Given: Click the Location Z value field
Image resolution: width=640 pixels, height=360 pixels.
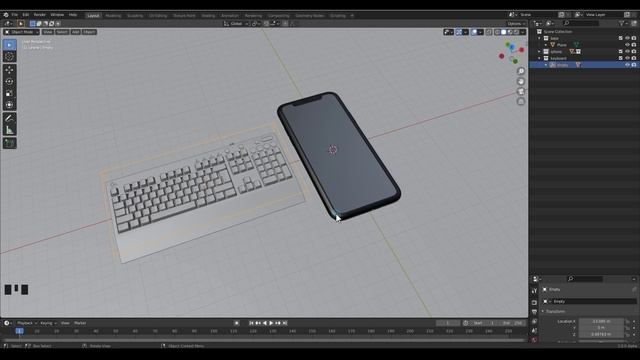Looking at the screenshot, I should tap(601, 334).
